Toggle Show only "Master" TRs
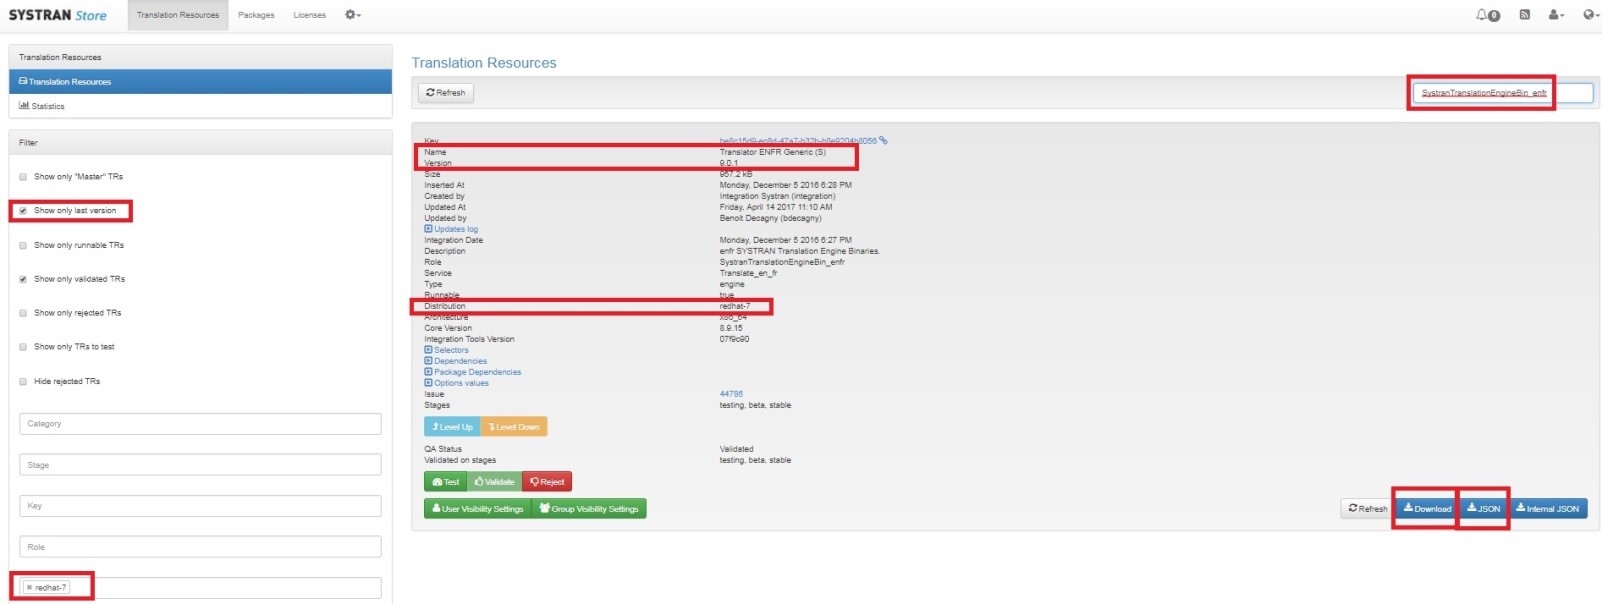This screenshot has width=1602, height=604. [23, 177]
